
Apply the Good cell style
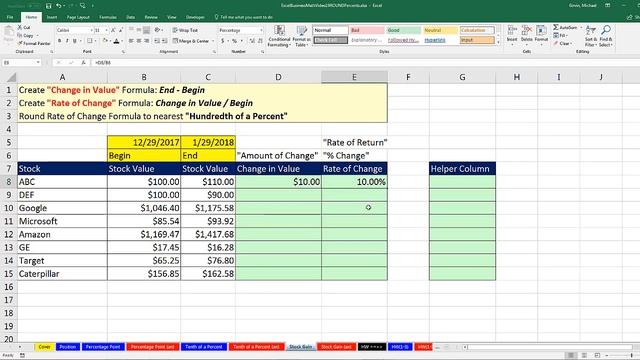pyautogui.click(x=403, y=30)
